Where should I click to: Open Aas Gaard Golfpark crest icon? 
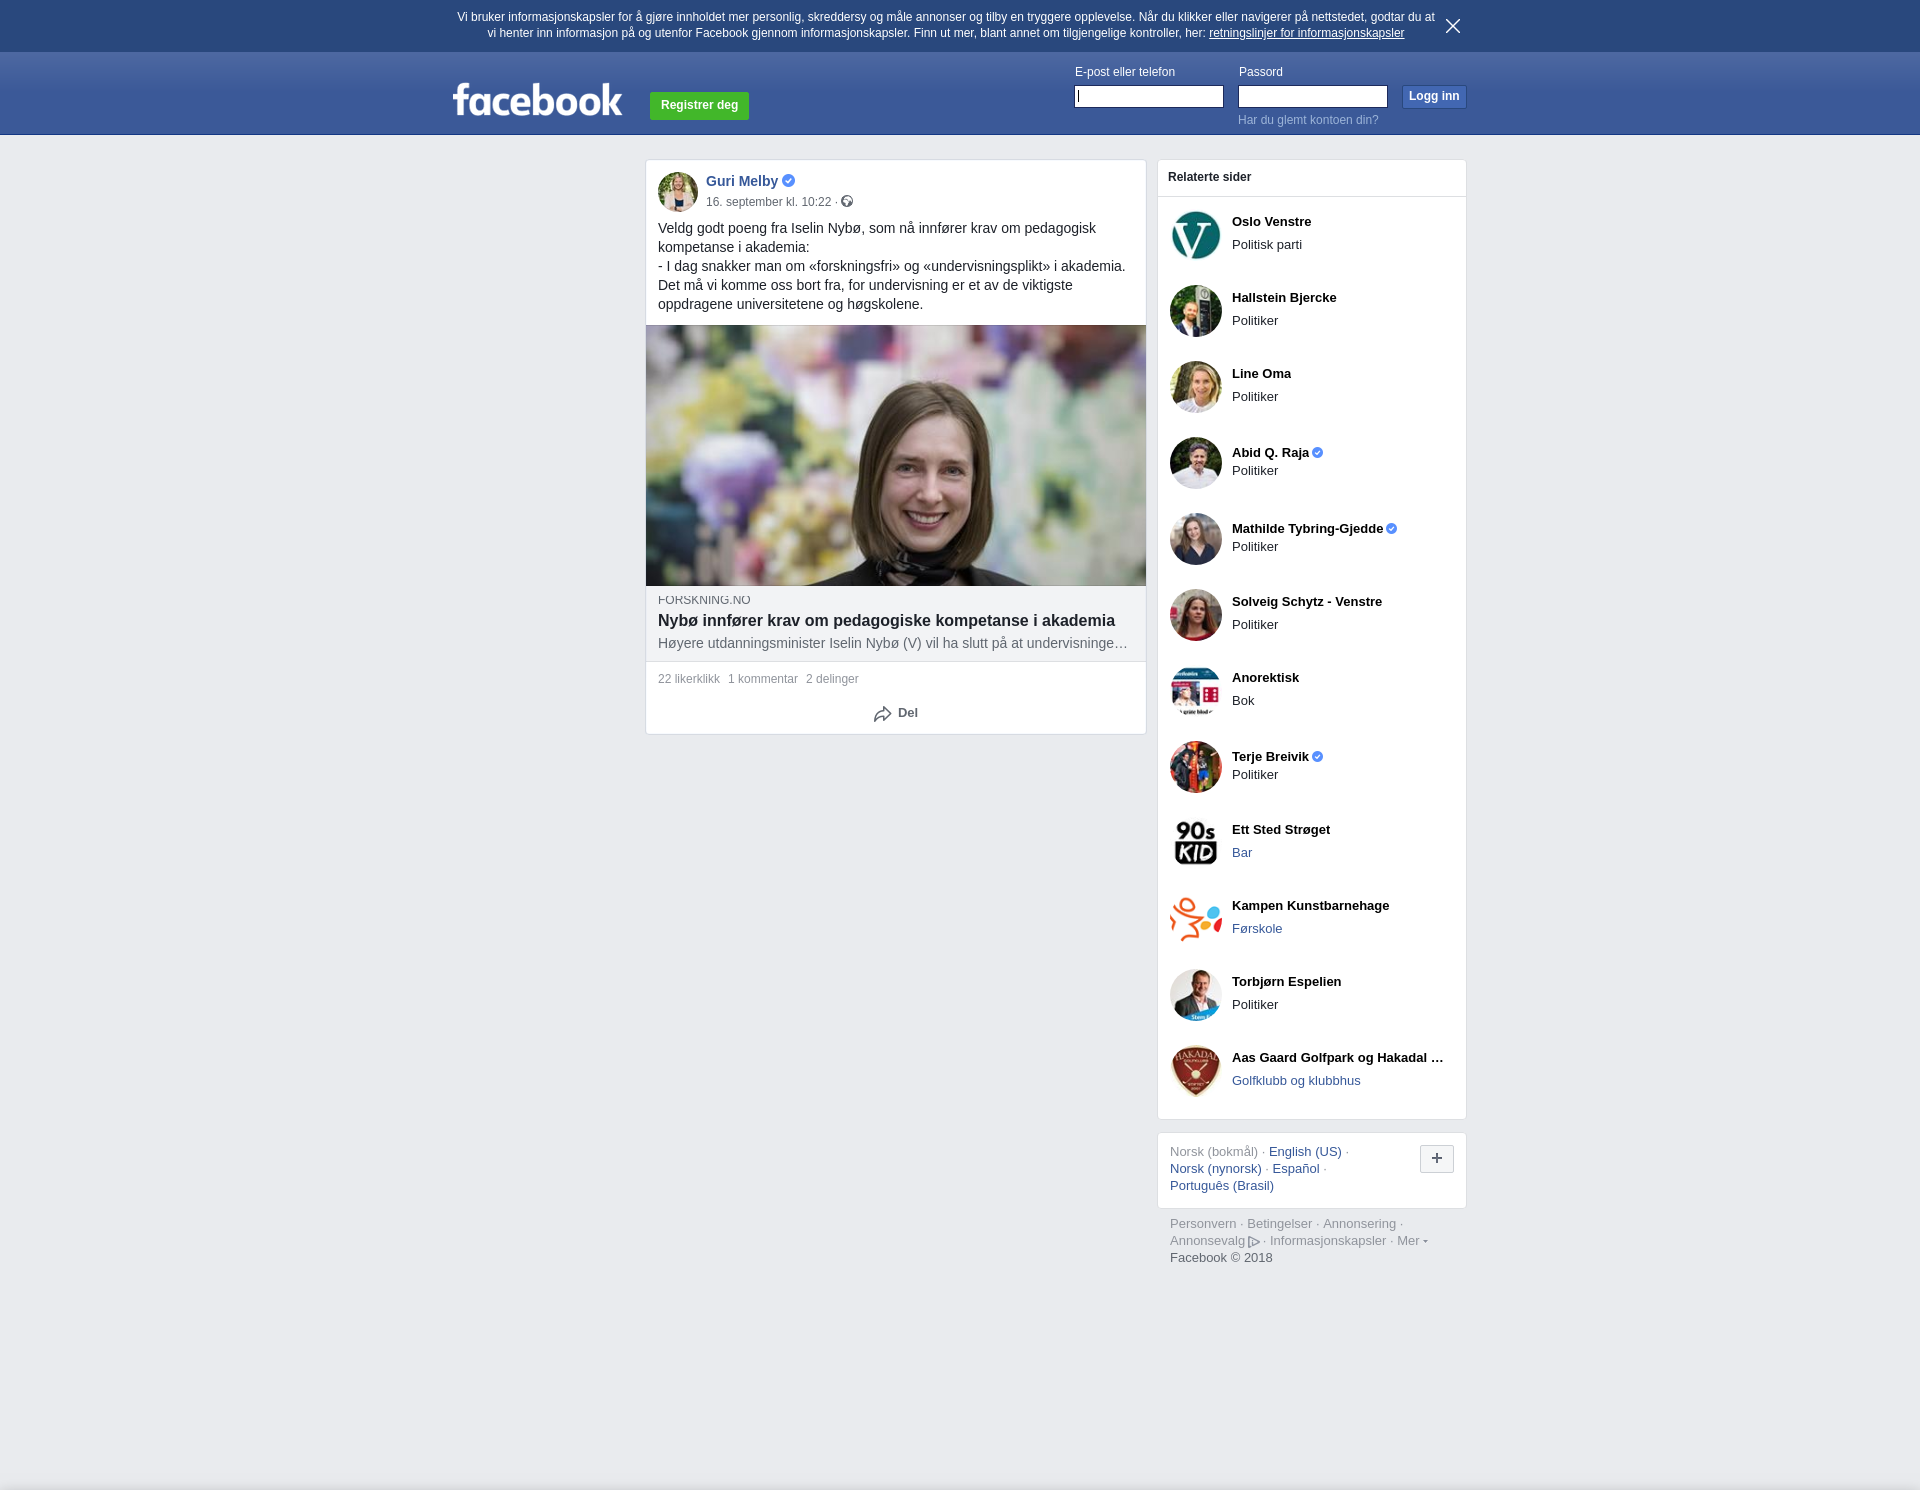click(1195, 1071)
